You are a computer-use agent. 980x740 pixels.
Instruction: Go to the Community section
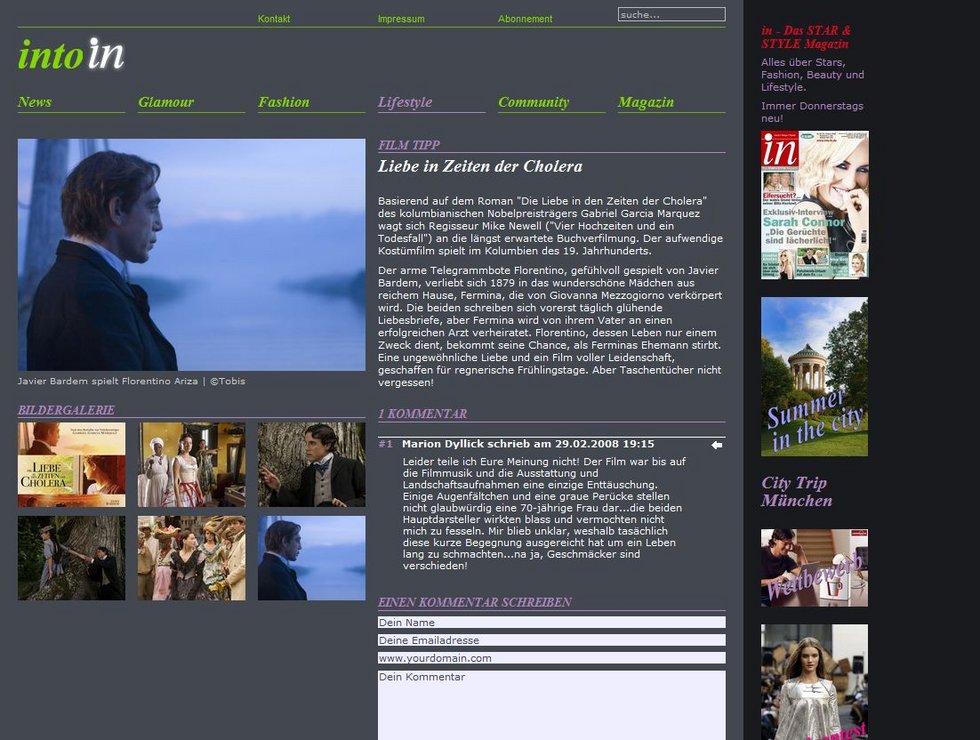534,102
